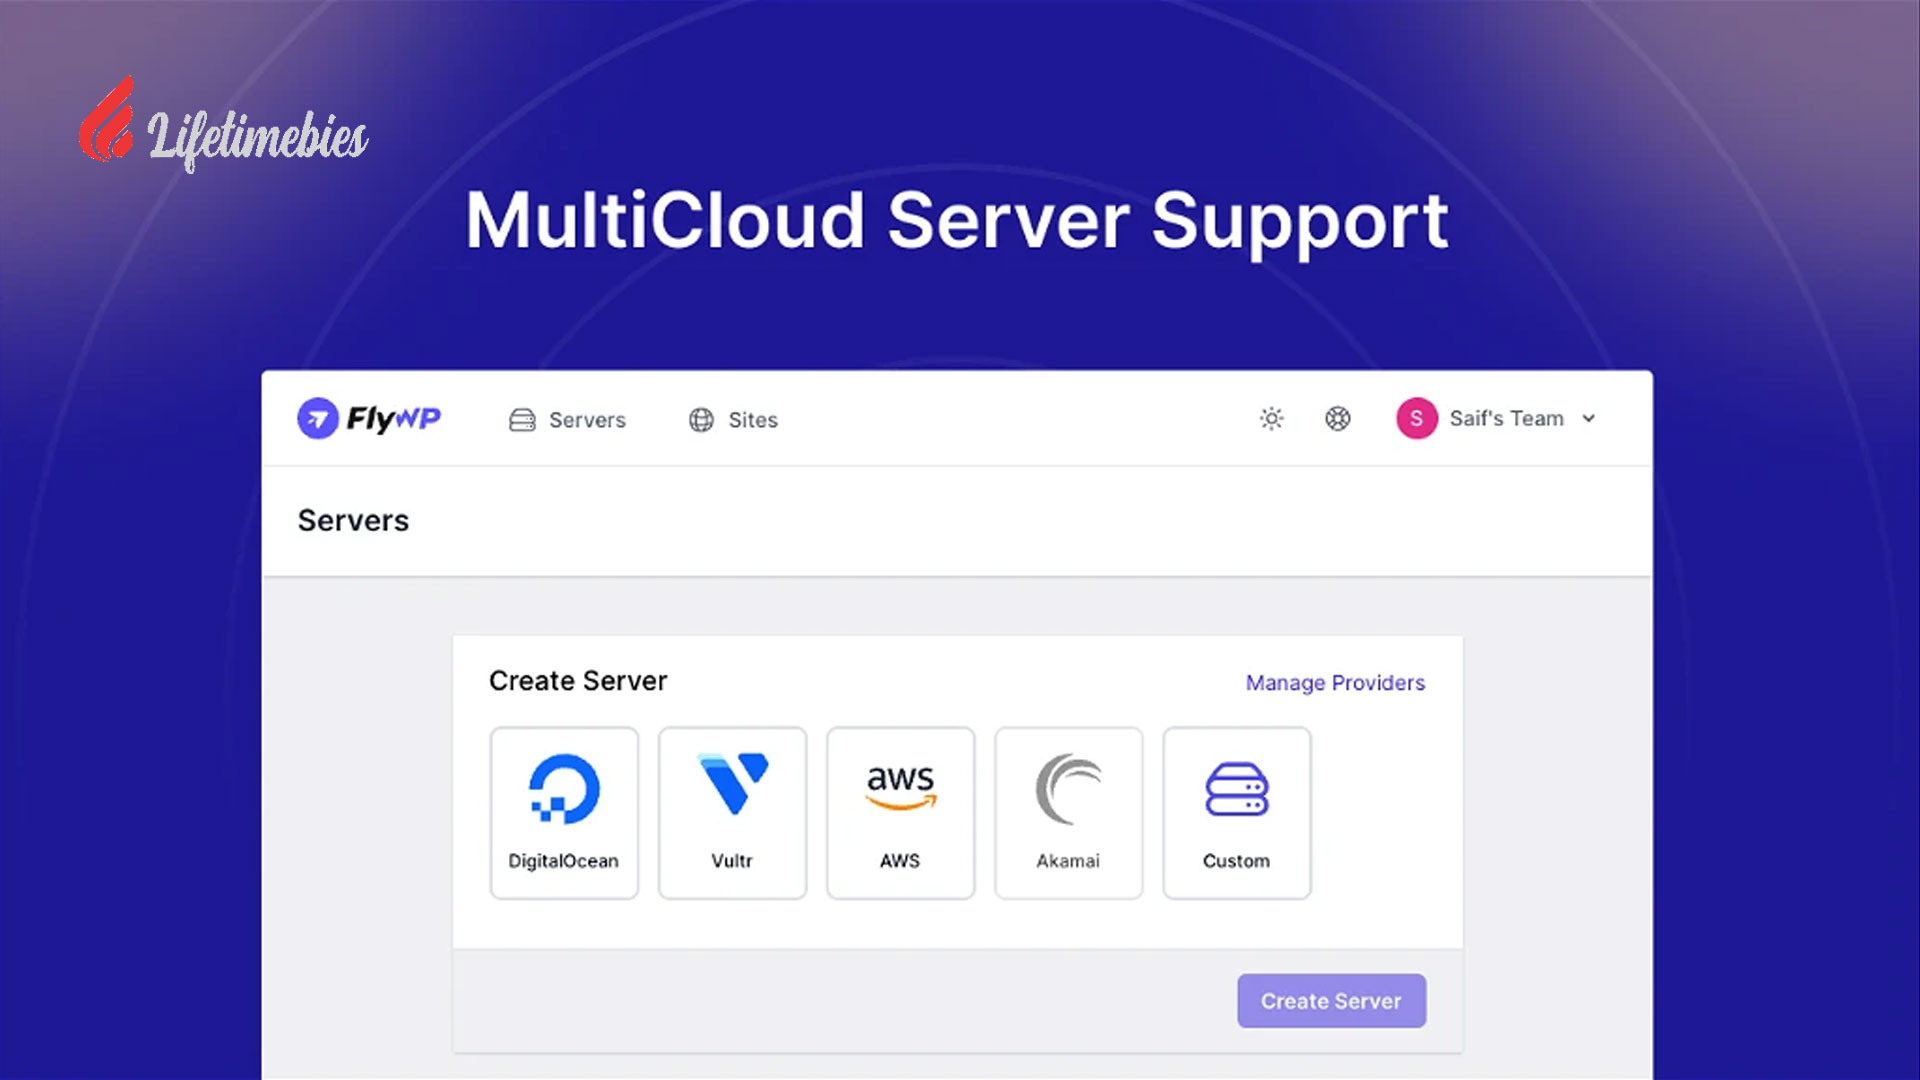The image size is (1920, 1080).
Task: Open the Sites menu item
Action: [x=733, y=420]
